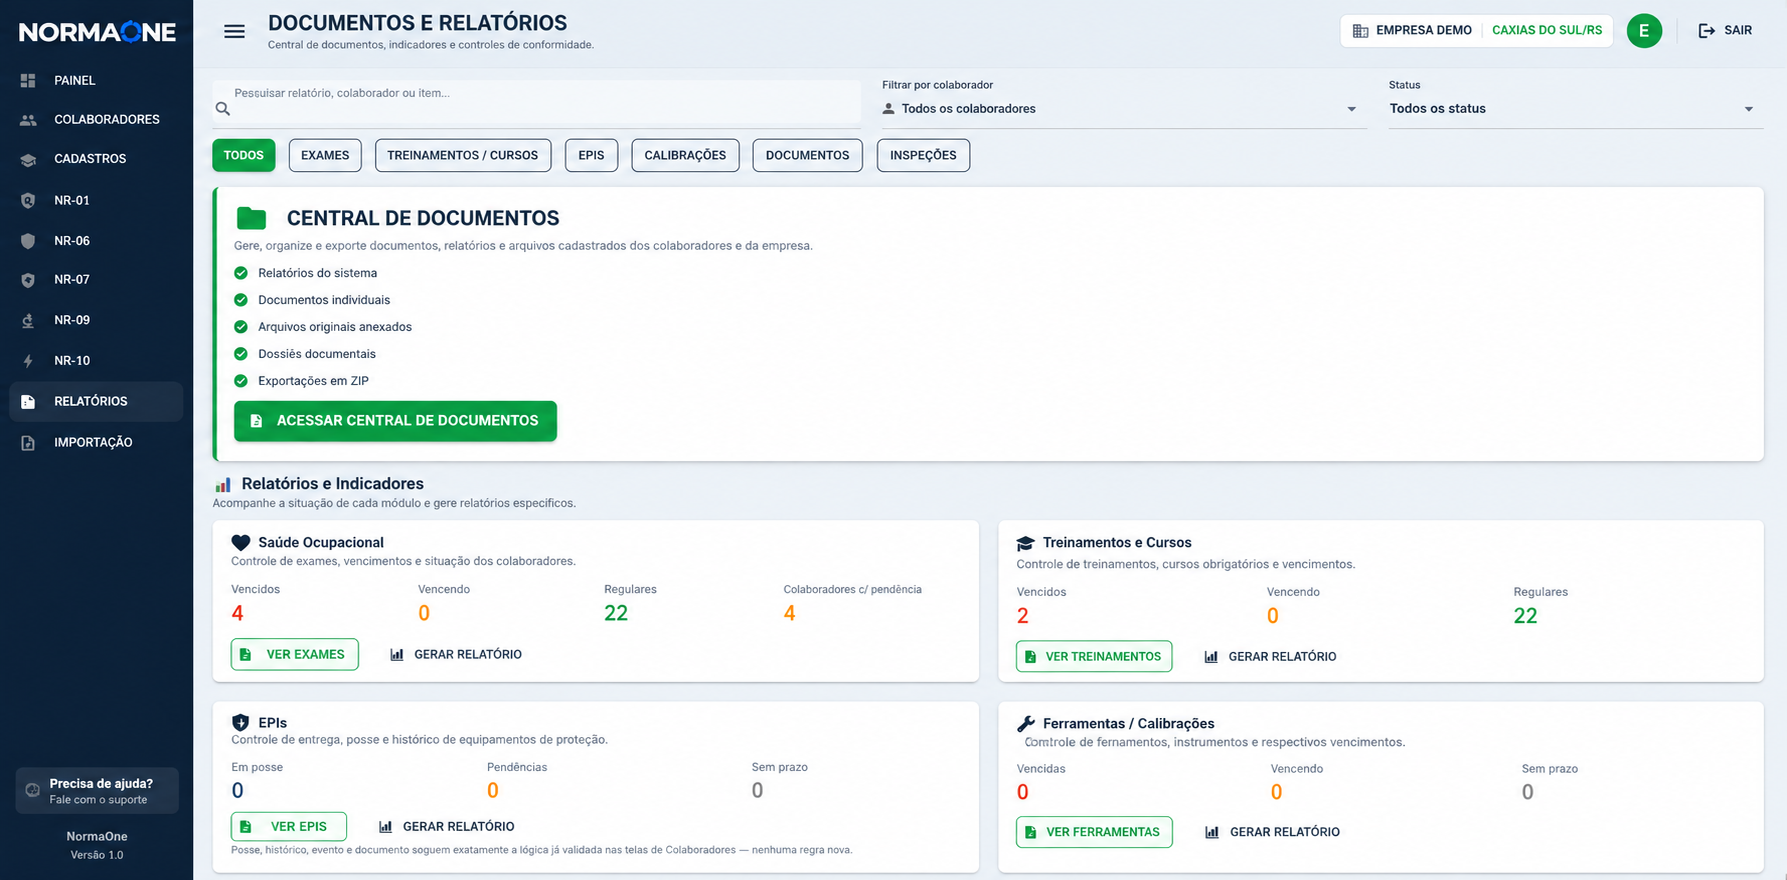This screenshot has height=880, width=1787.
Task: Click the Ferramentas wrench icon
Action: pyautogui.click(x=1026, y=724)
